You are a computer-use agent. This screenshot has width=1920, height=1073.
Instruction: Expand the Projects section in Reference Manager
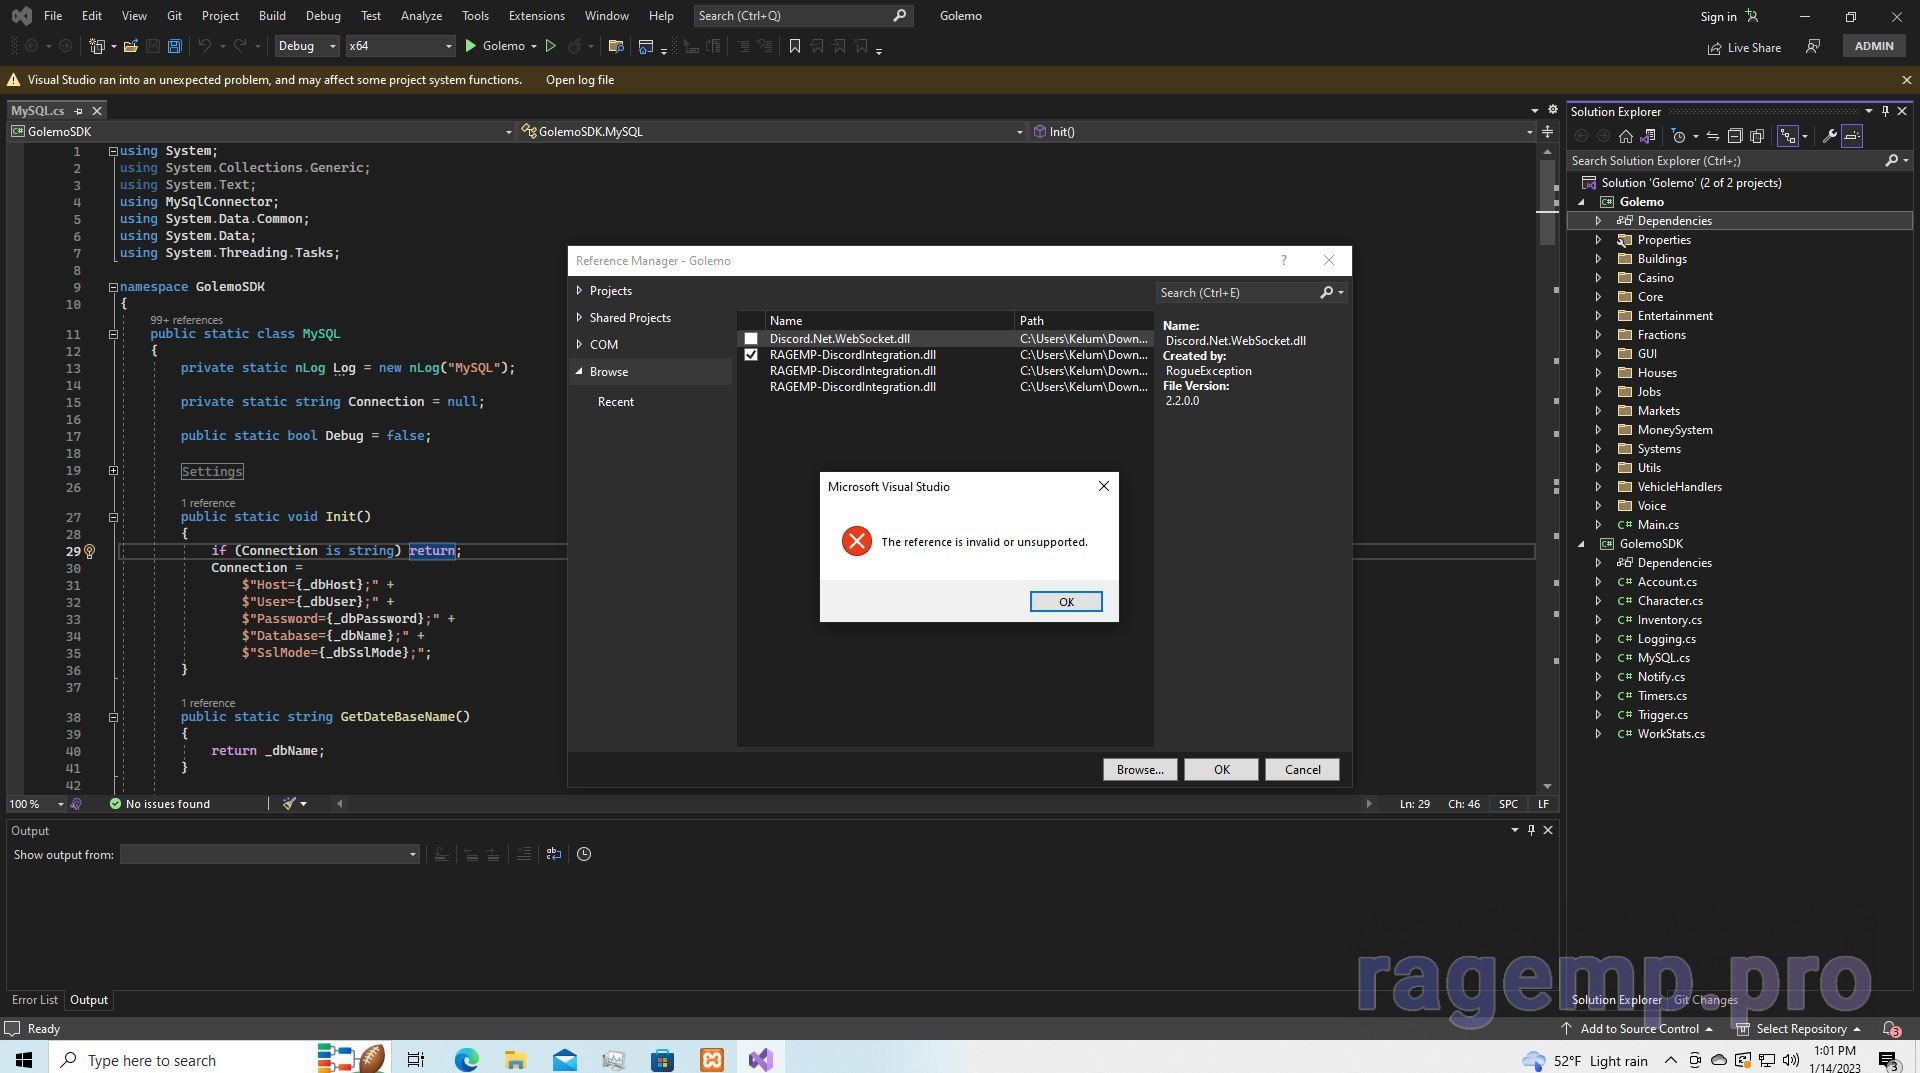[579, 291]
